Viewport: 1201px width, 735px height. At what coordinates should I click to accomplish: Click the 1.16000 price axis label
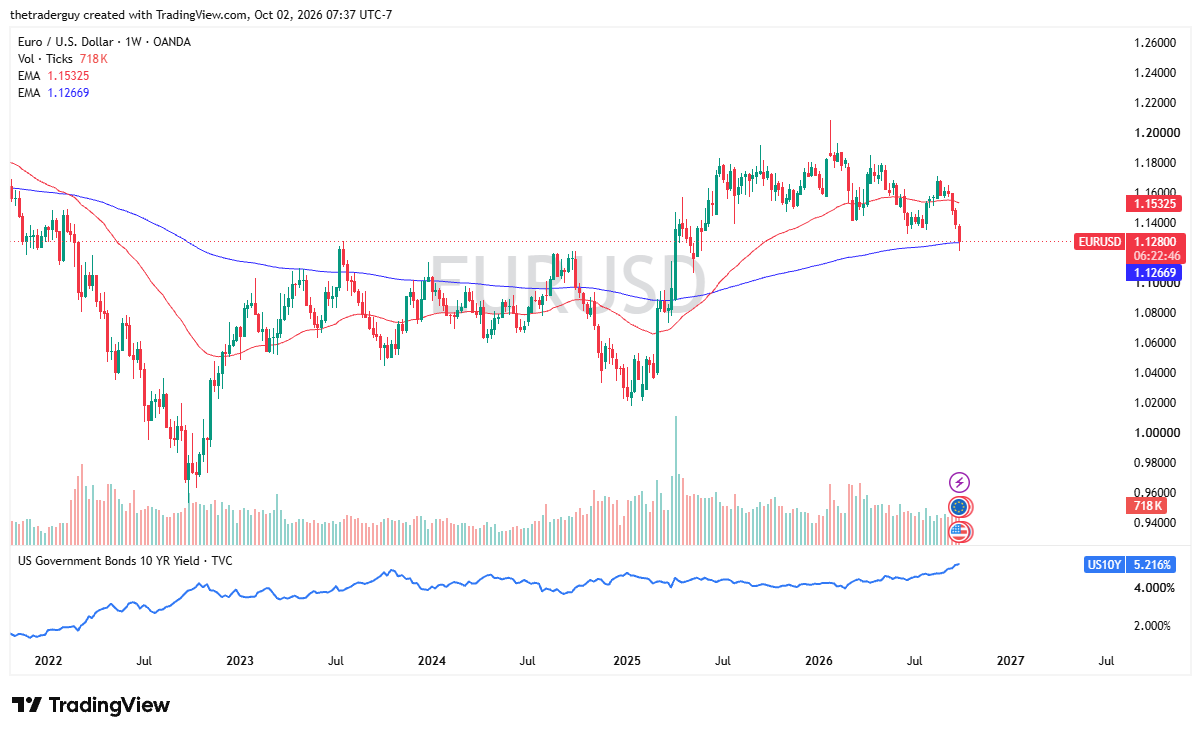(1155, 191)
